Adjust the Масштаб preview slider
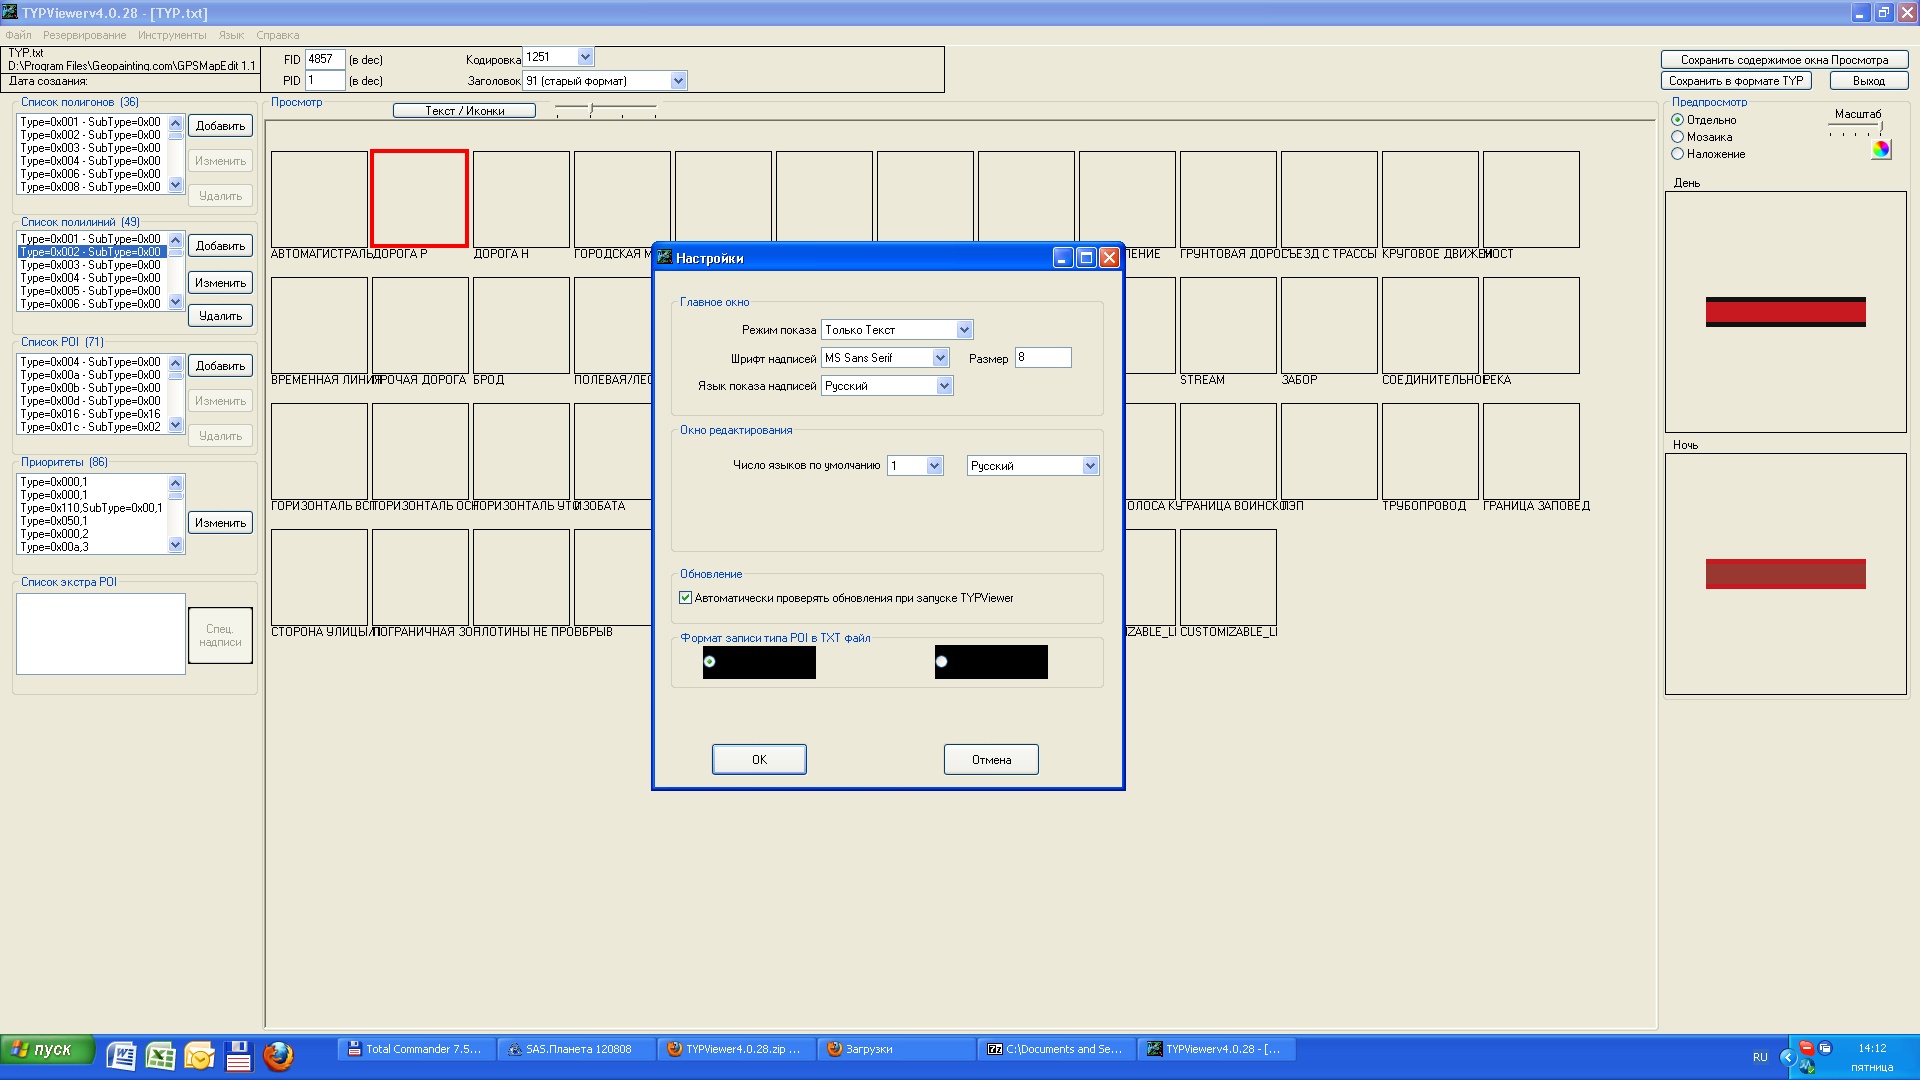The image size is (1920, 1080). (1880, 128)
